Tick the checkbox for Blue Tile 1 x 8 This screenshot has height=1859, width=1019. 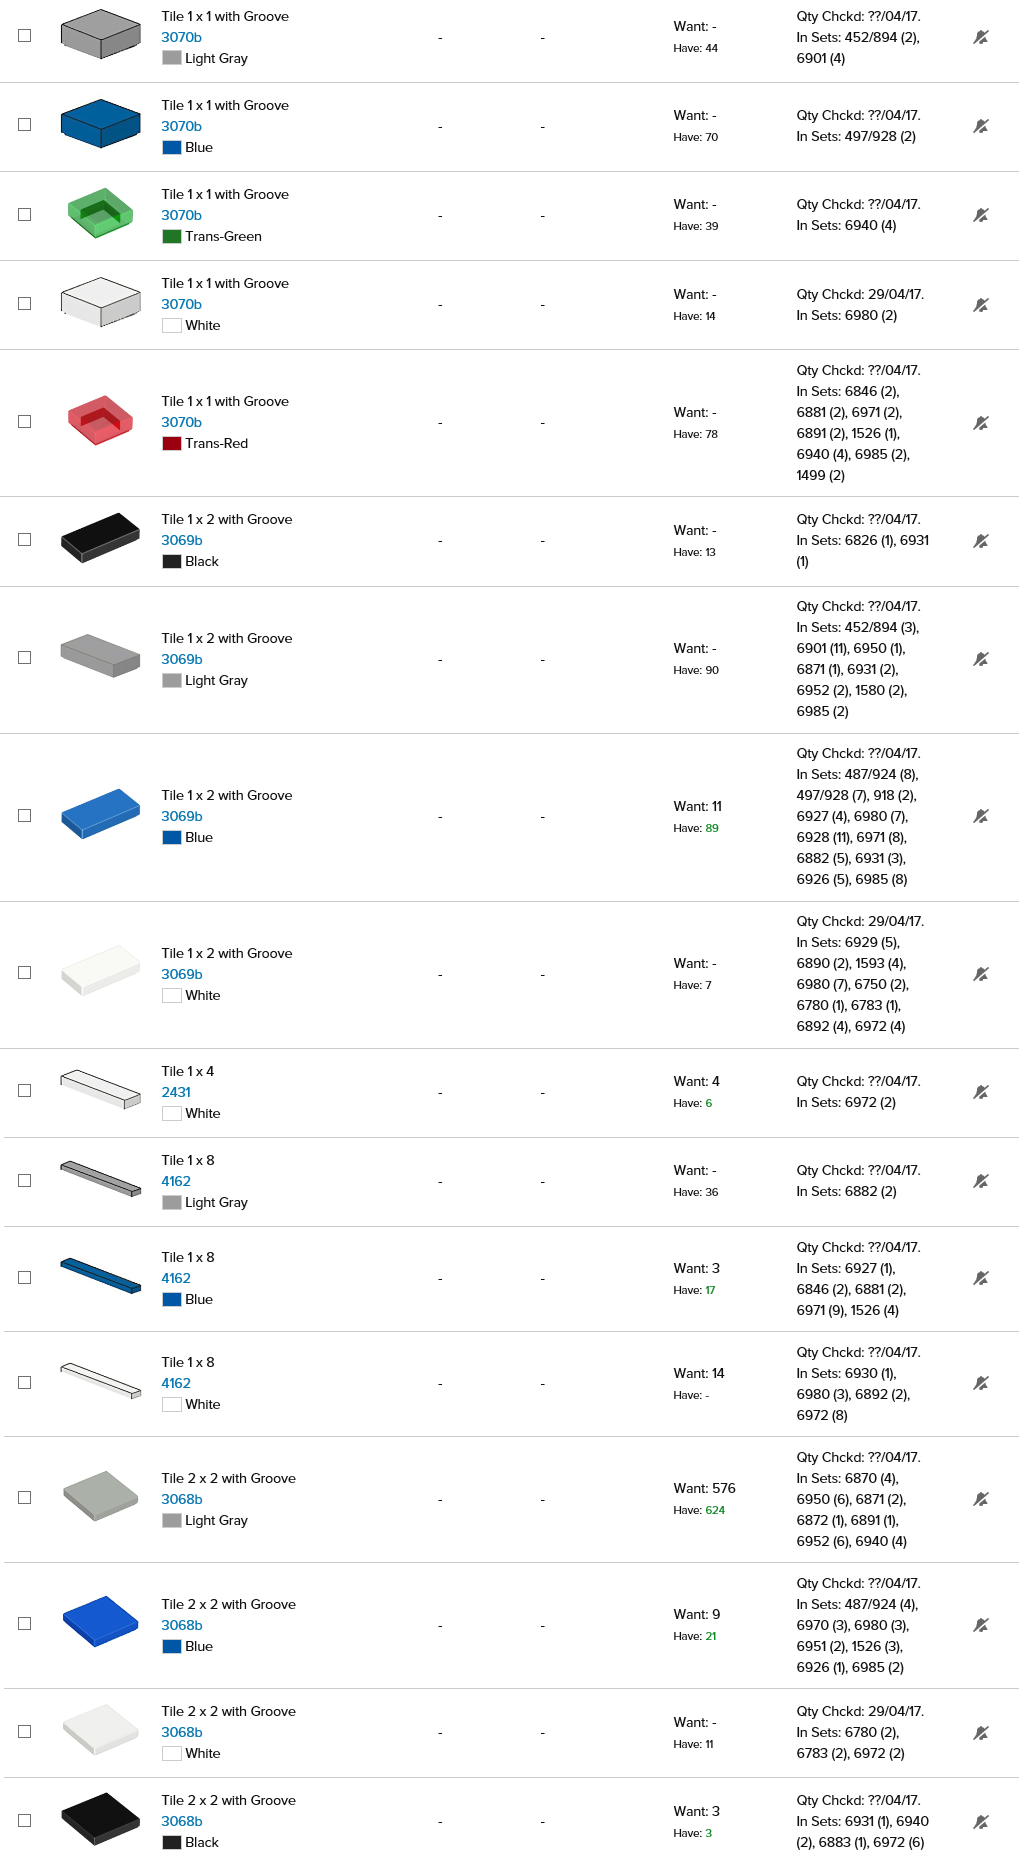(x=25, y=1278)
